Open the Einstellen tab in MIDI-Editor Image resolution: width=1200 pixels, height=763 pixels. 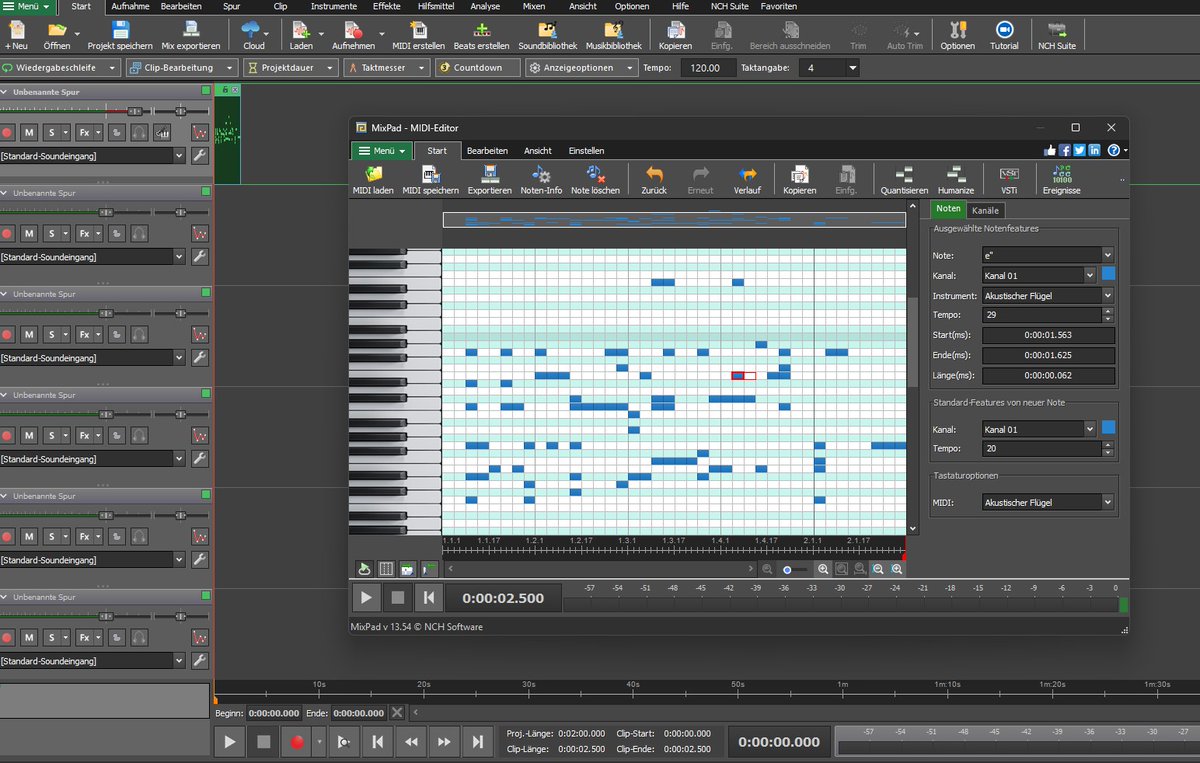point(586,150)
